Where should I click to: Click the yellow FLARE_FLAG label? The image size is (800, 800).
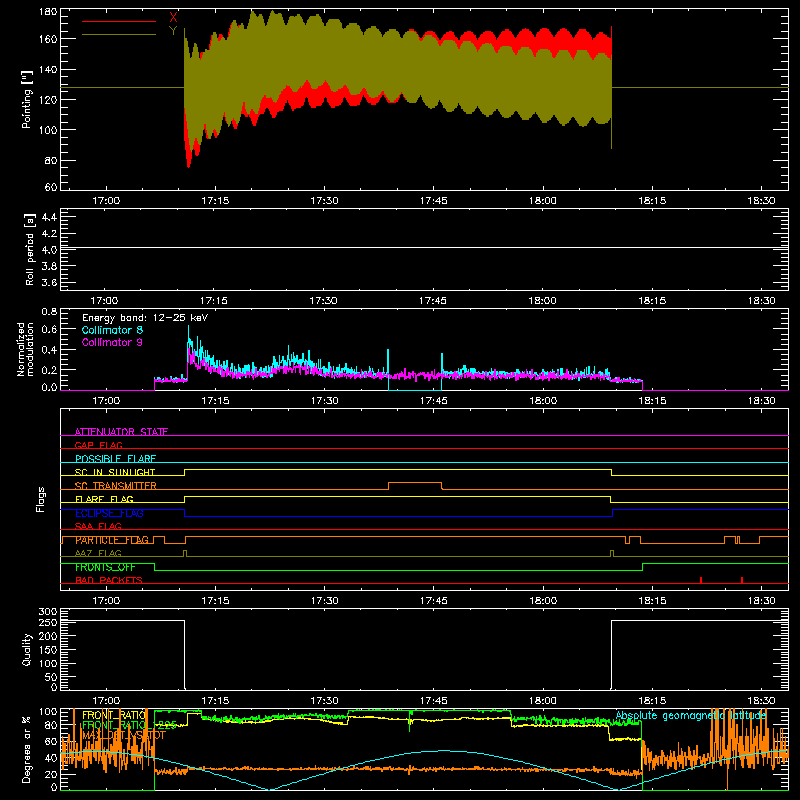104,499
